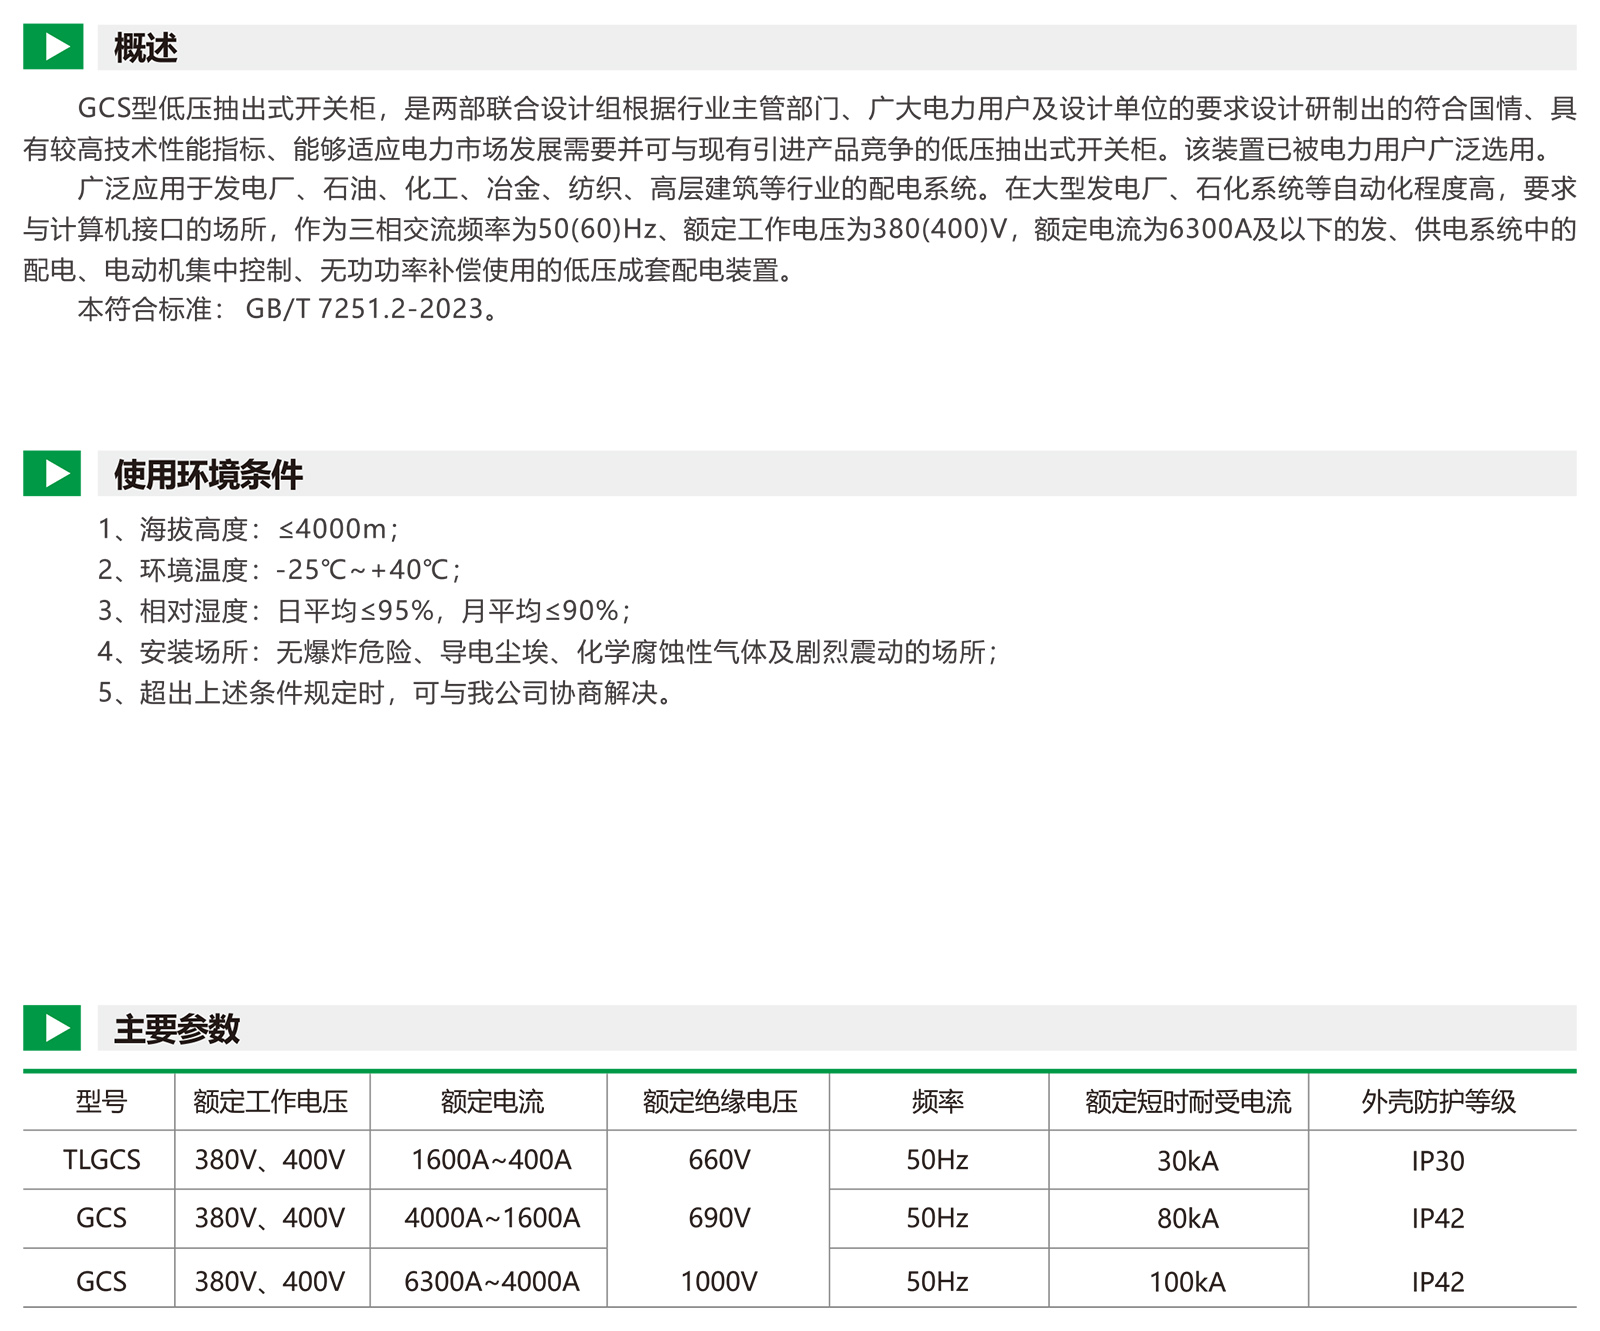Select the 1600A~400A rated current cell
The image size is (1600, 1331).
[491, 1160]
